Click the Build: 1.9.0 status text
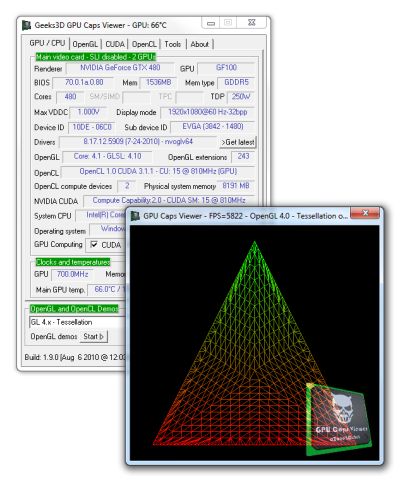 click(75, 357)
